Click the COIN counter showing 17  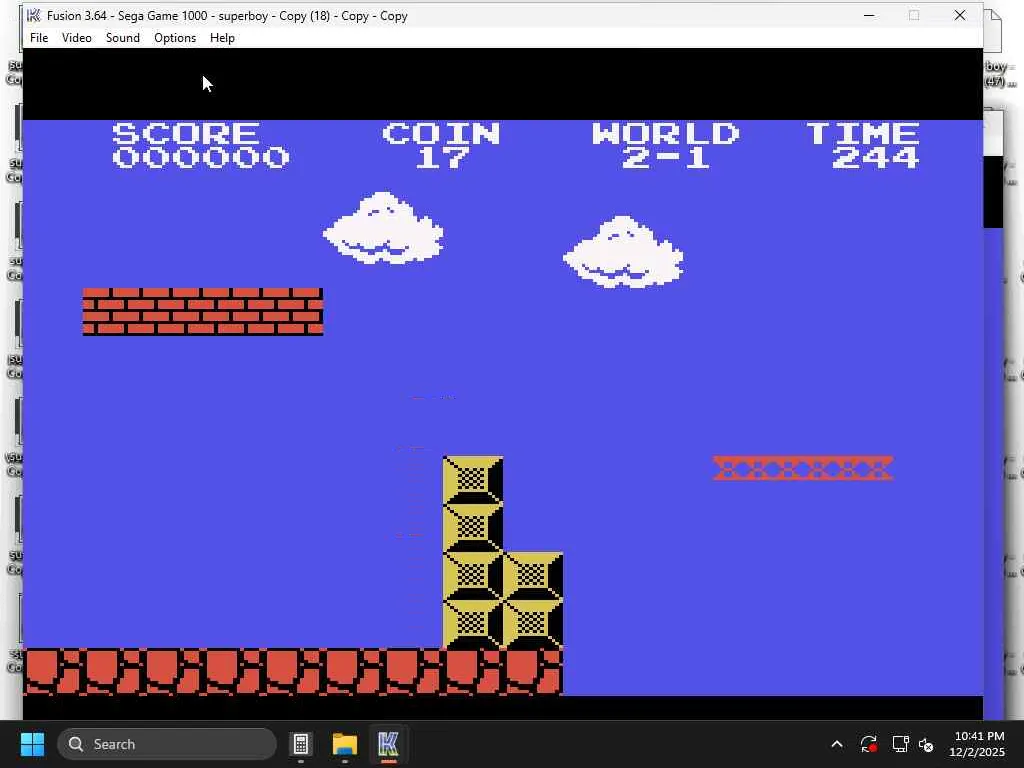point(441,157)
